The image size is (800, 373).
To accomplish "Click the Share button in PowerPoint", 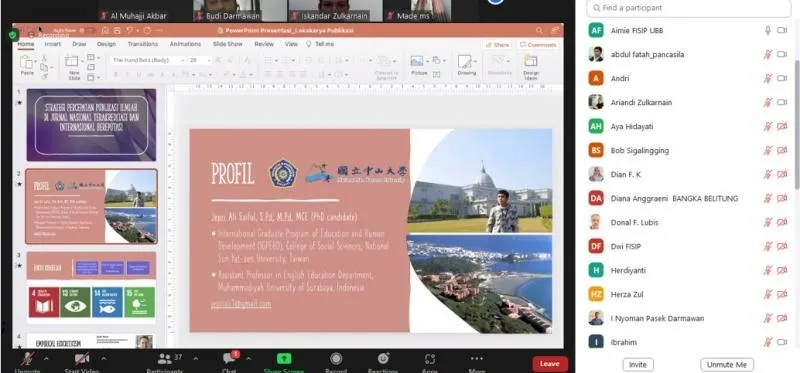I will [x=497, y=45].
